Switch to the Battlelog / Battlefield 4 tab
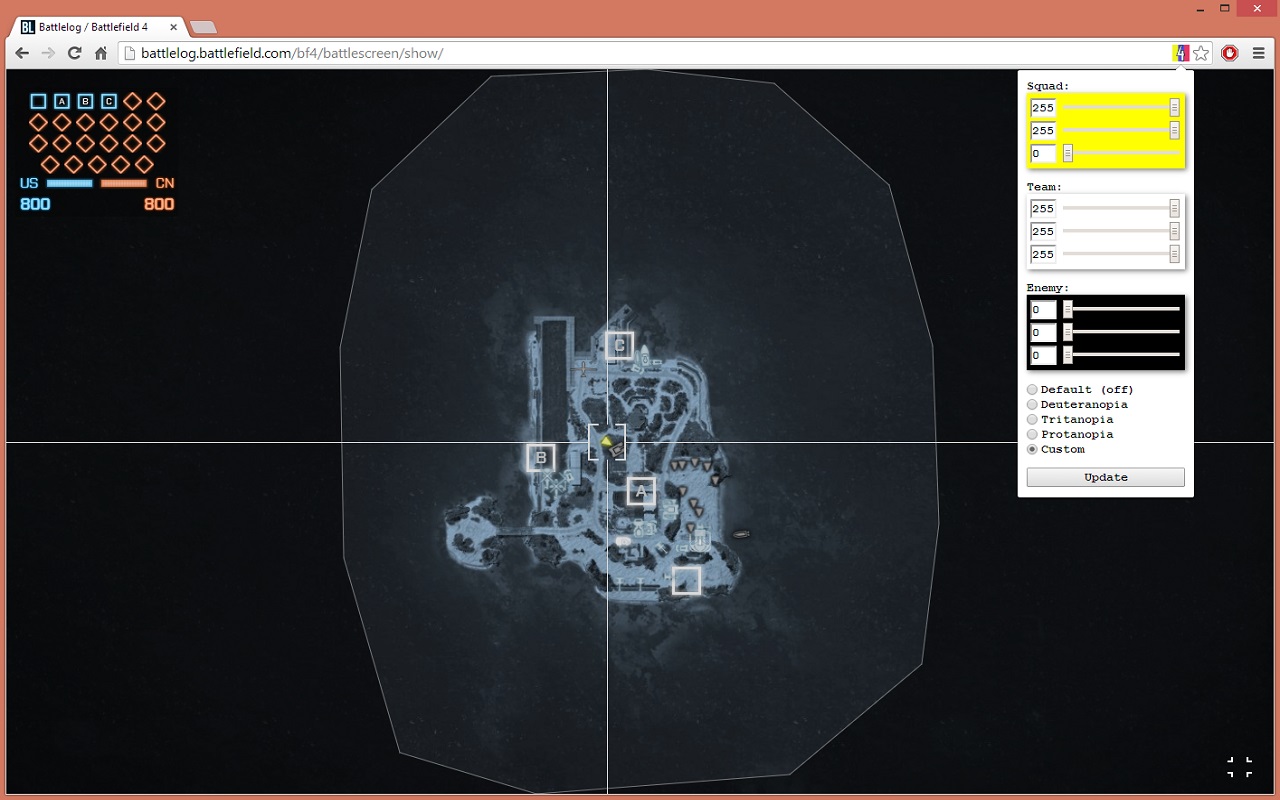This screenshot has height=800, width=1280. click(x=97, y=27)
